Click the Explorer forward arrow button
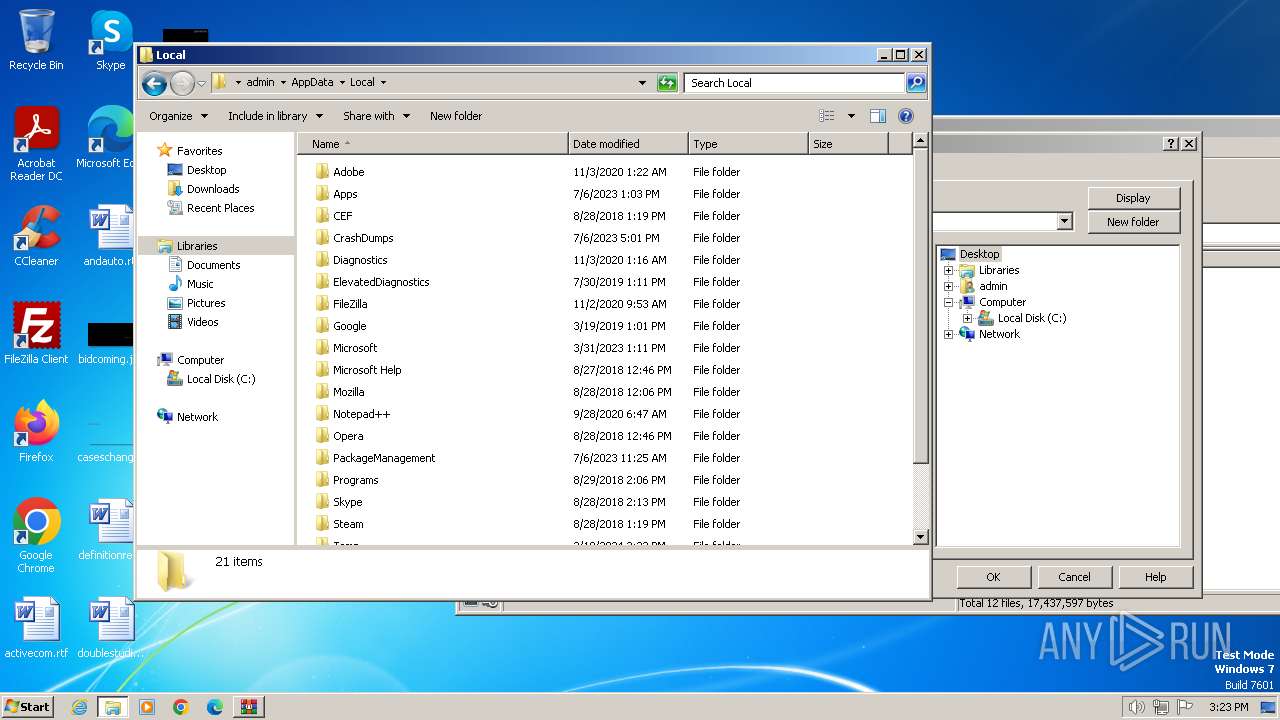The image size is (1280, 720). point(182,83)
